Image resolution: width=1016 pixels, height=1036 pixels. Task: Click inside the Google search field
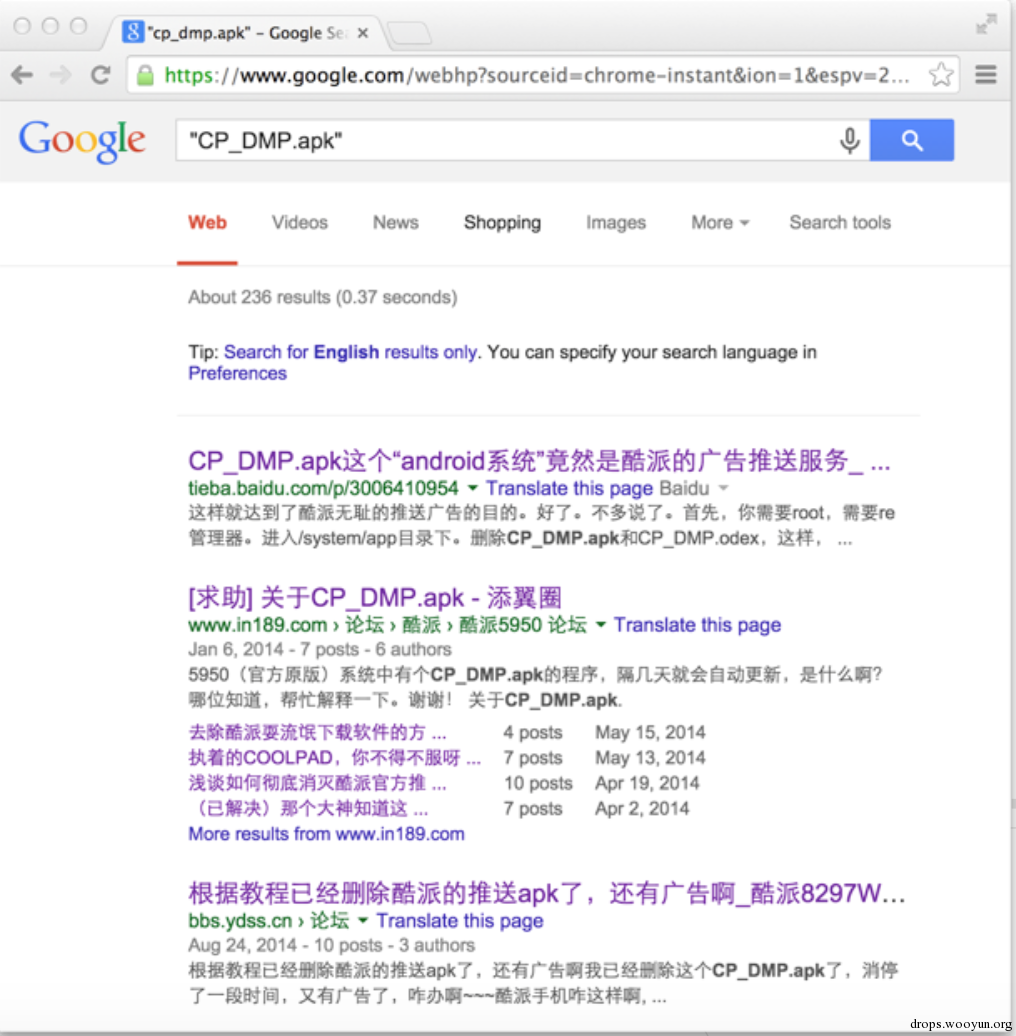500,141
